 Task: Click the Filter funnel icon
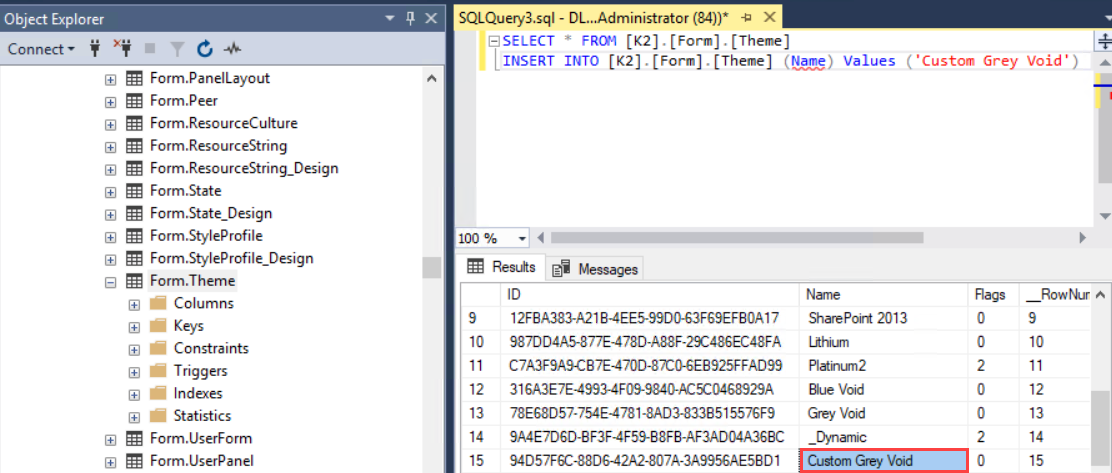click(x=177, y=49)
